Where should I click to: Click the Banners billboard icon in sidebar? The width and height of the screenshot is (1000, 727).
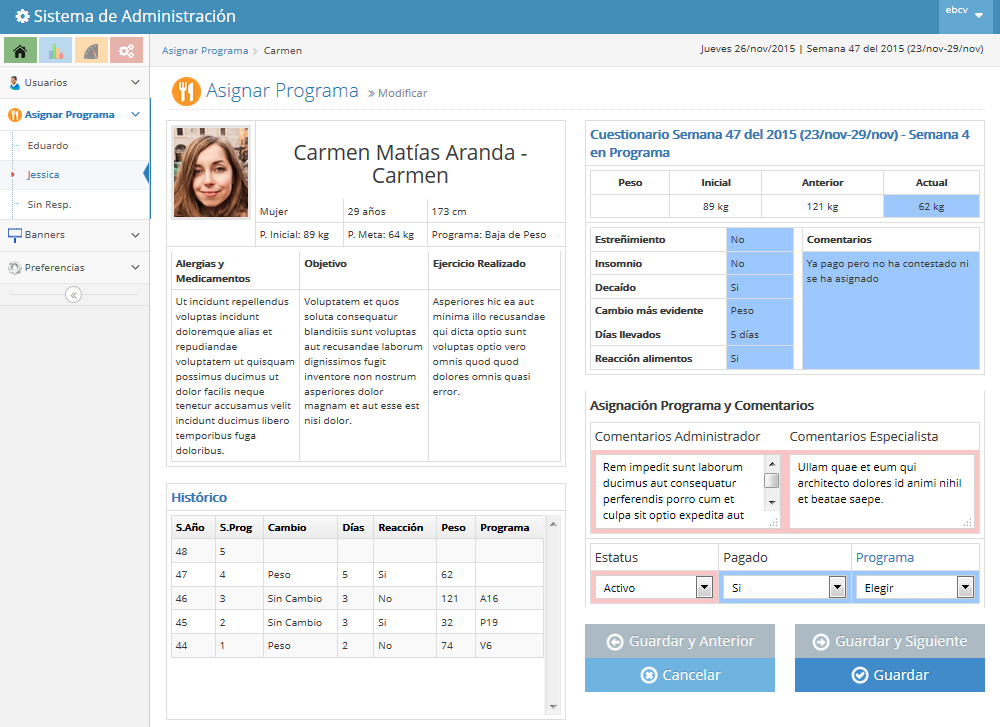pos(15,235)
